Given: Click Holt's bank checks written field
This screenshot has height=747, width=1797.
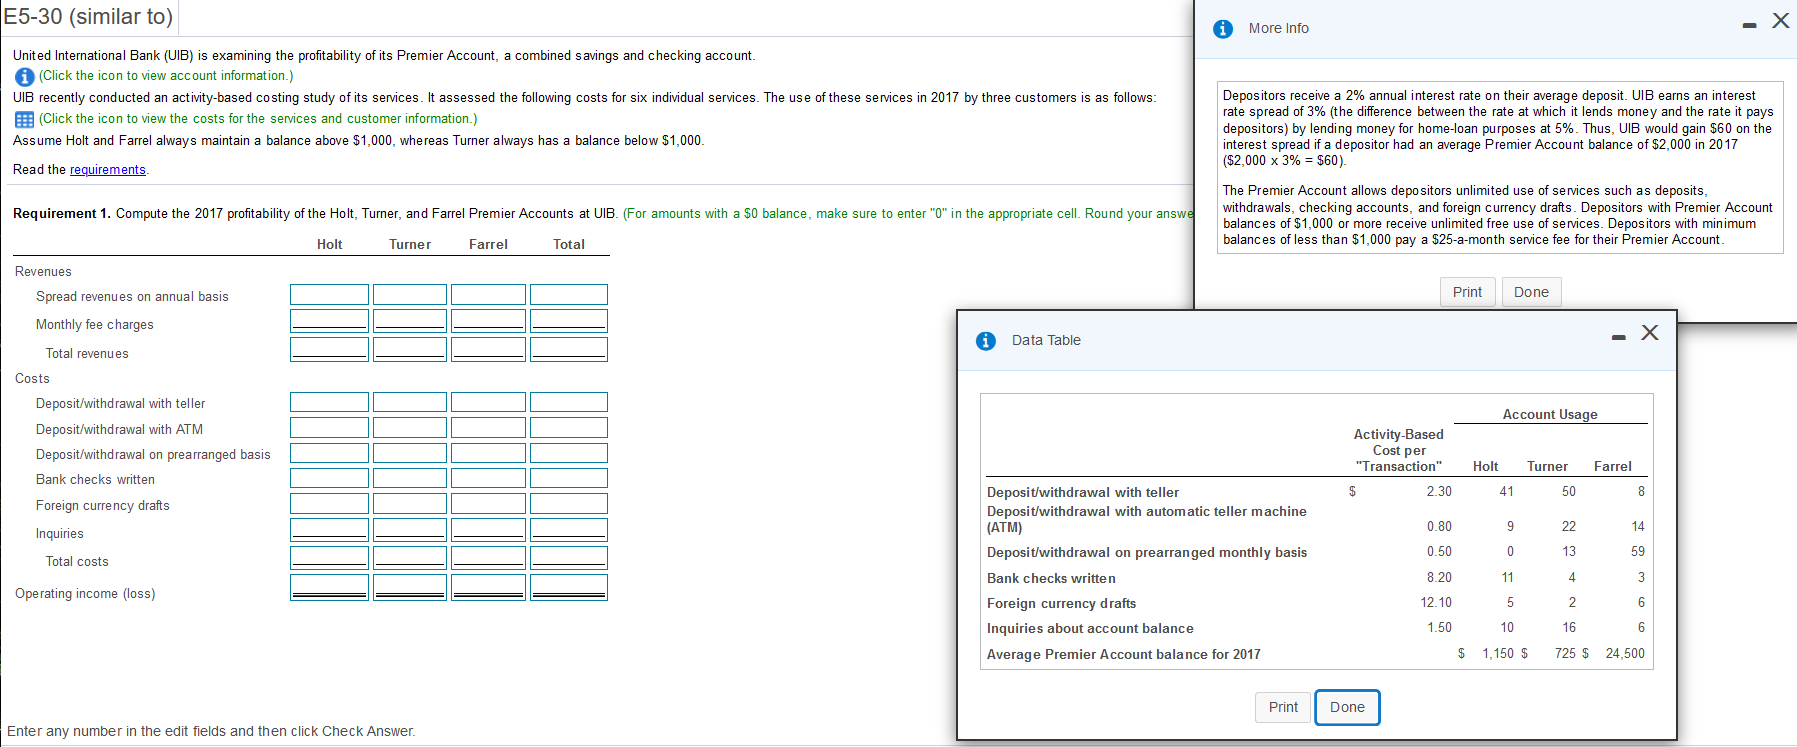Looking at the screenshot, I should pyautogui.click(x=329, y=478).
